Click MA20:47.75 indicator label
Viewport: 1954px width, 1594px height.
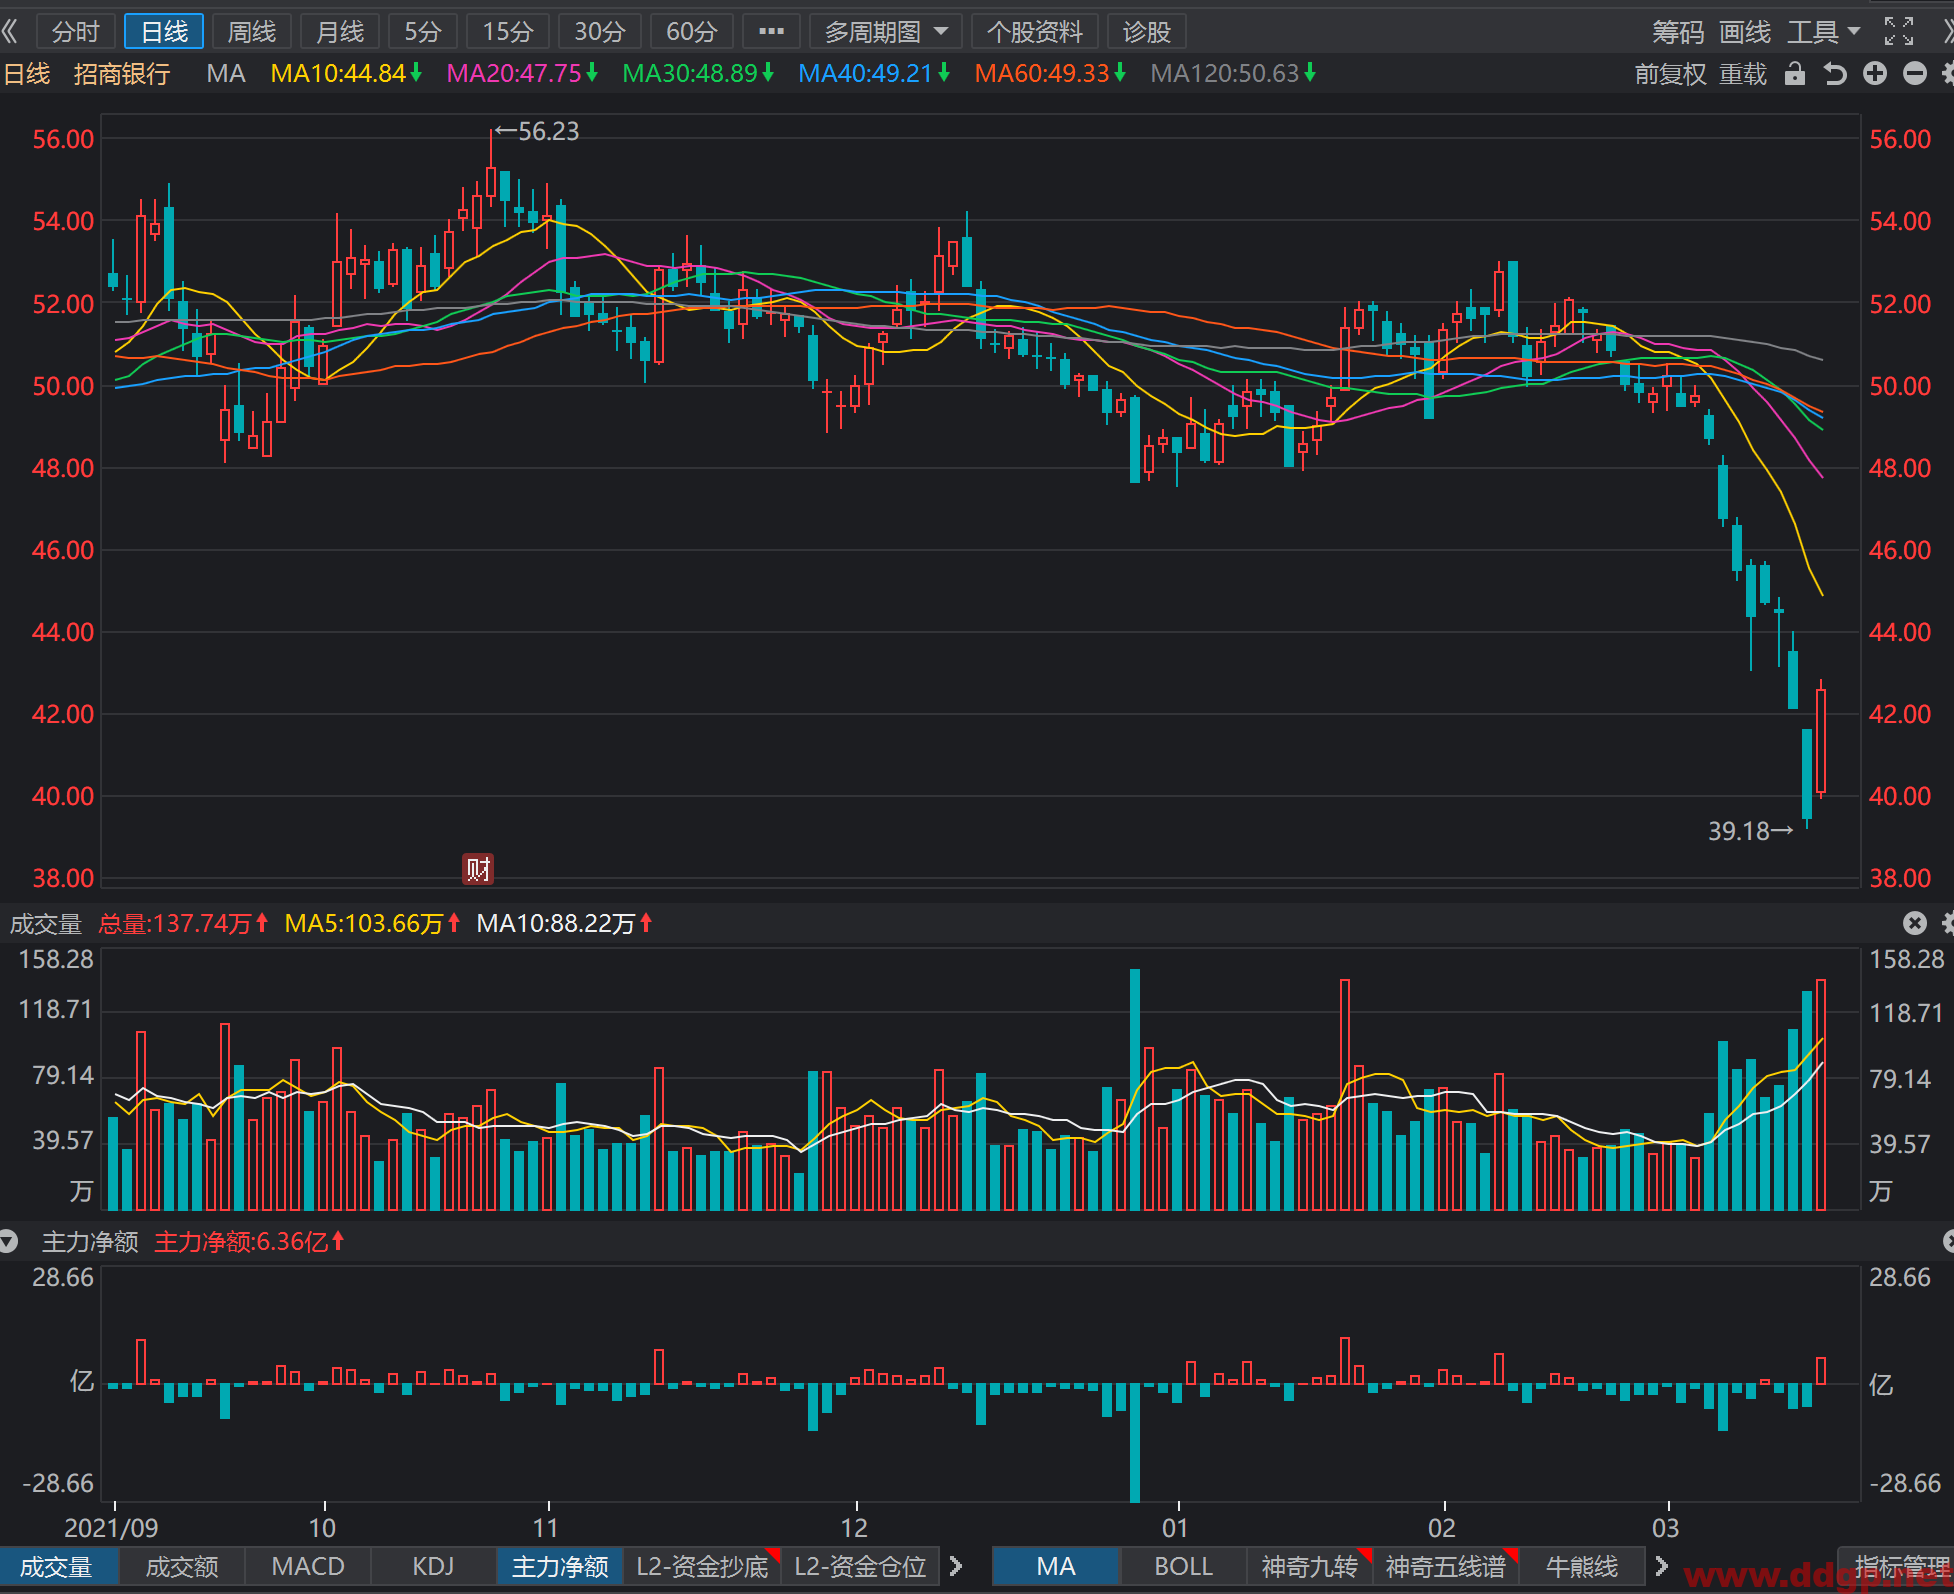point(522,74)
